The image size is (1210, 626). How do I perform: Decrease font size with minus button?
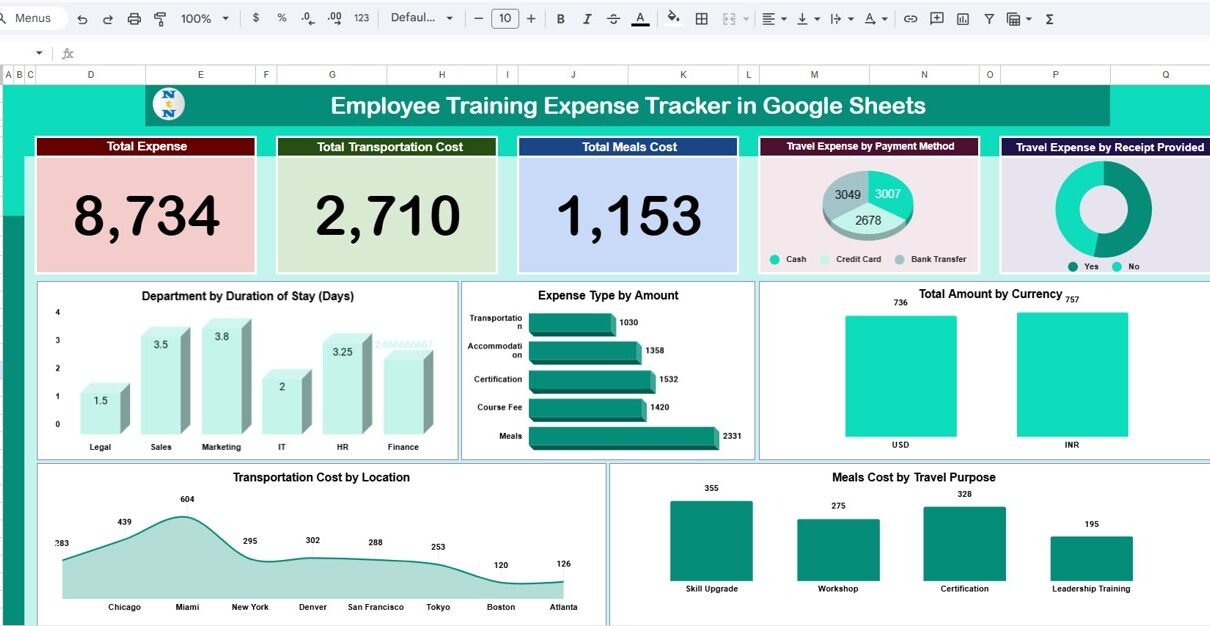479,19
